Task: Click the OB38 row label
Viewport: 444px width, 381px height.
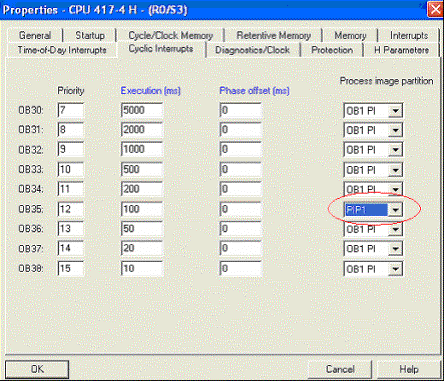Action: pyautogui.click(x=31, y=268)
